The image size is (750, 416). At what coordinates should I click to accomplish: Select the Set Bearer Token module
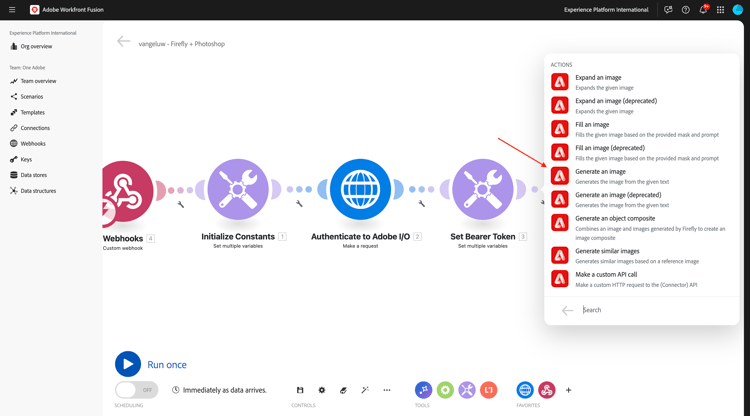point(483,189)
